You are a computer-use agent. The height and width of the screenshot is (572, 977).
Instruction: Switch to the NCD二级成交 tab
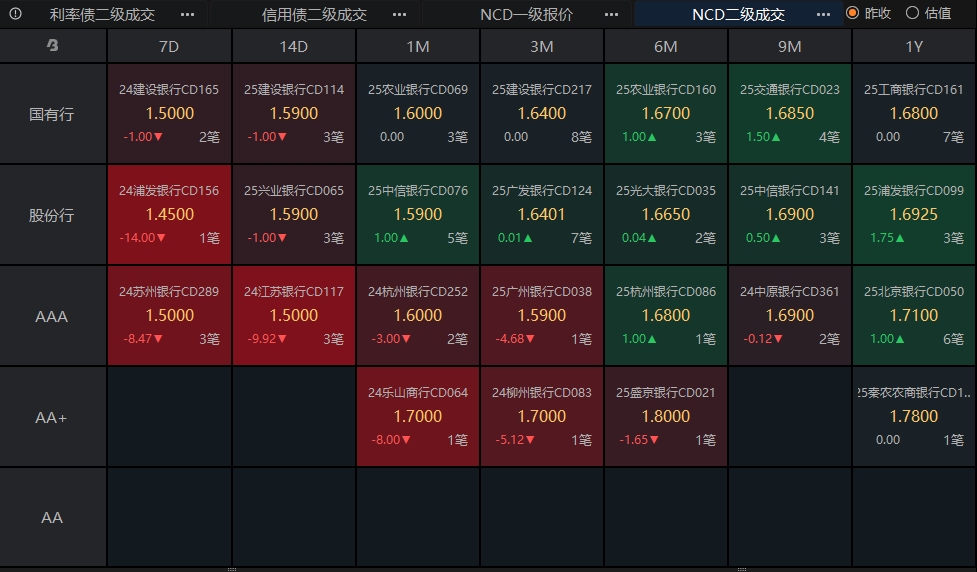point(738,14)
